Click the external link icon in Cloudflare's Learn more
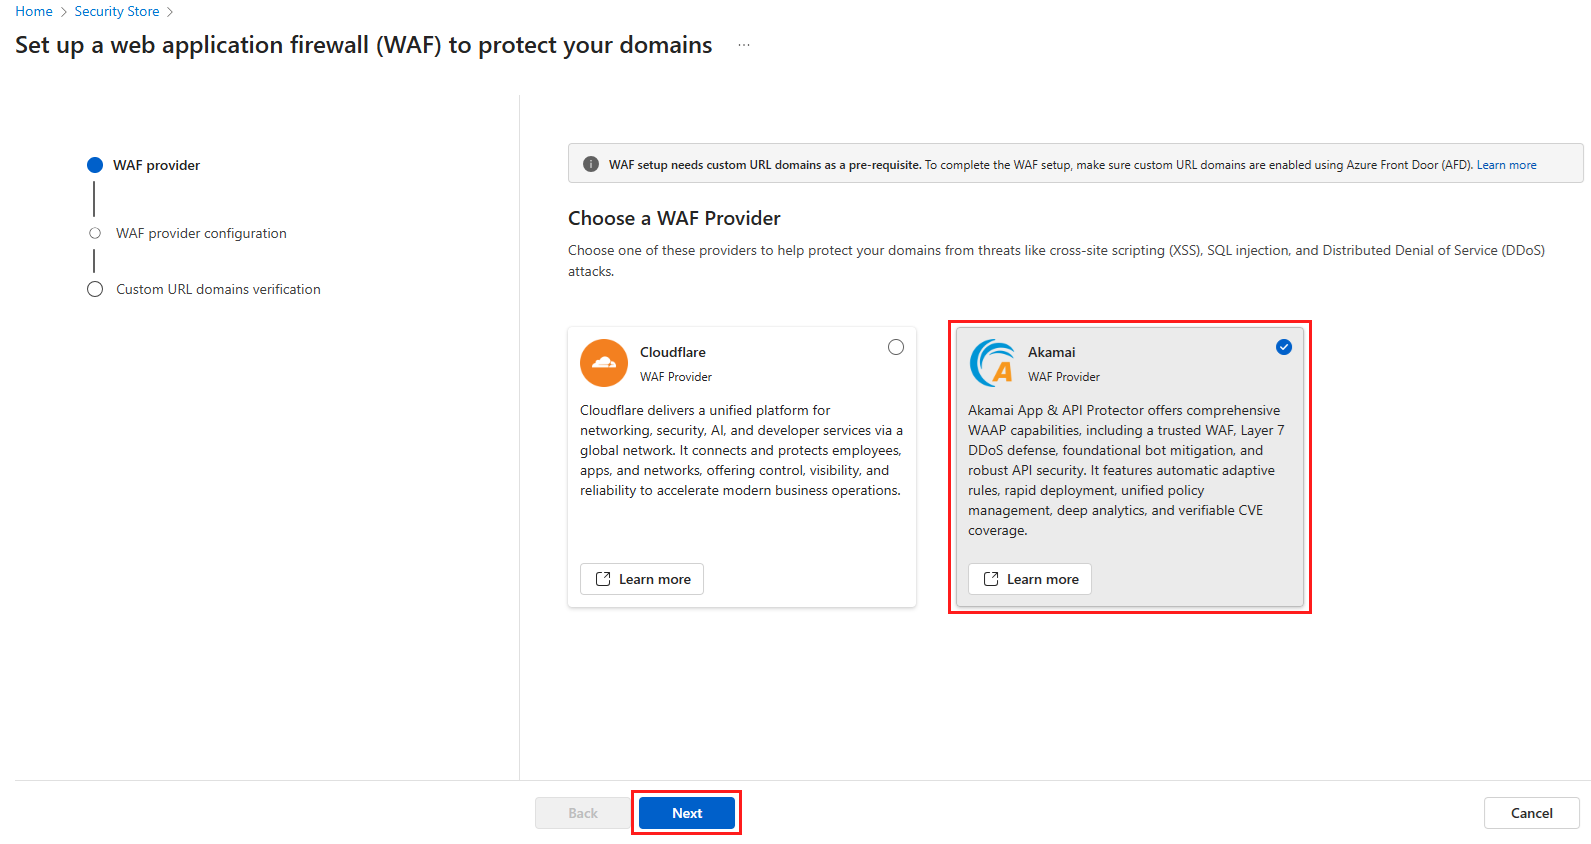This screenshot has height=844, width=1591. pyautogui.click(x=603, y=579)
